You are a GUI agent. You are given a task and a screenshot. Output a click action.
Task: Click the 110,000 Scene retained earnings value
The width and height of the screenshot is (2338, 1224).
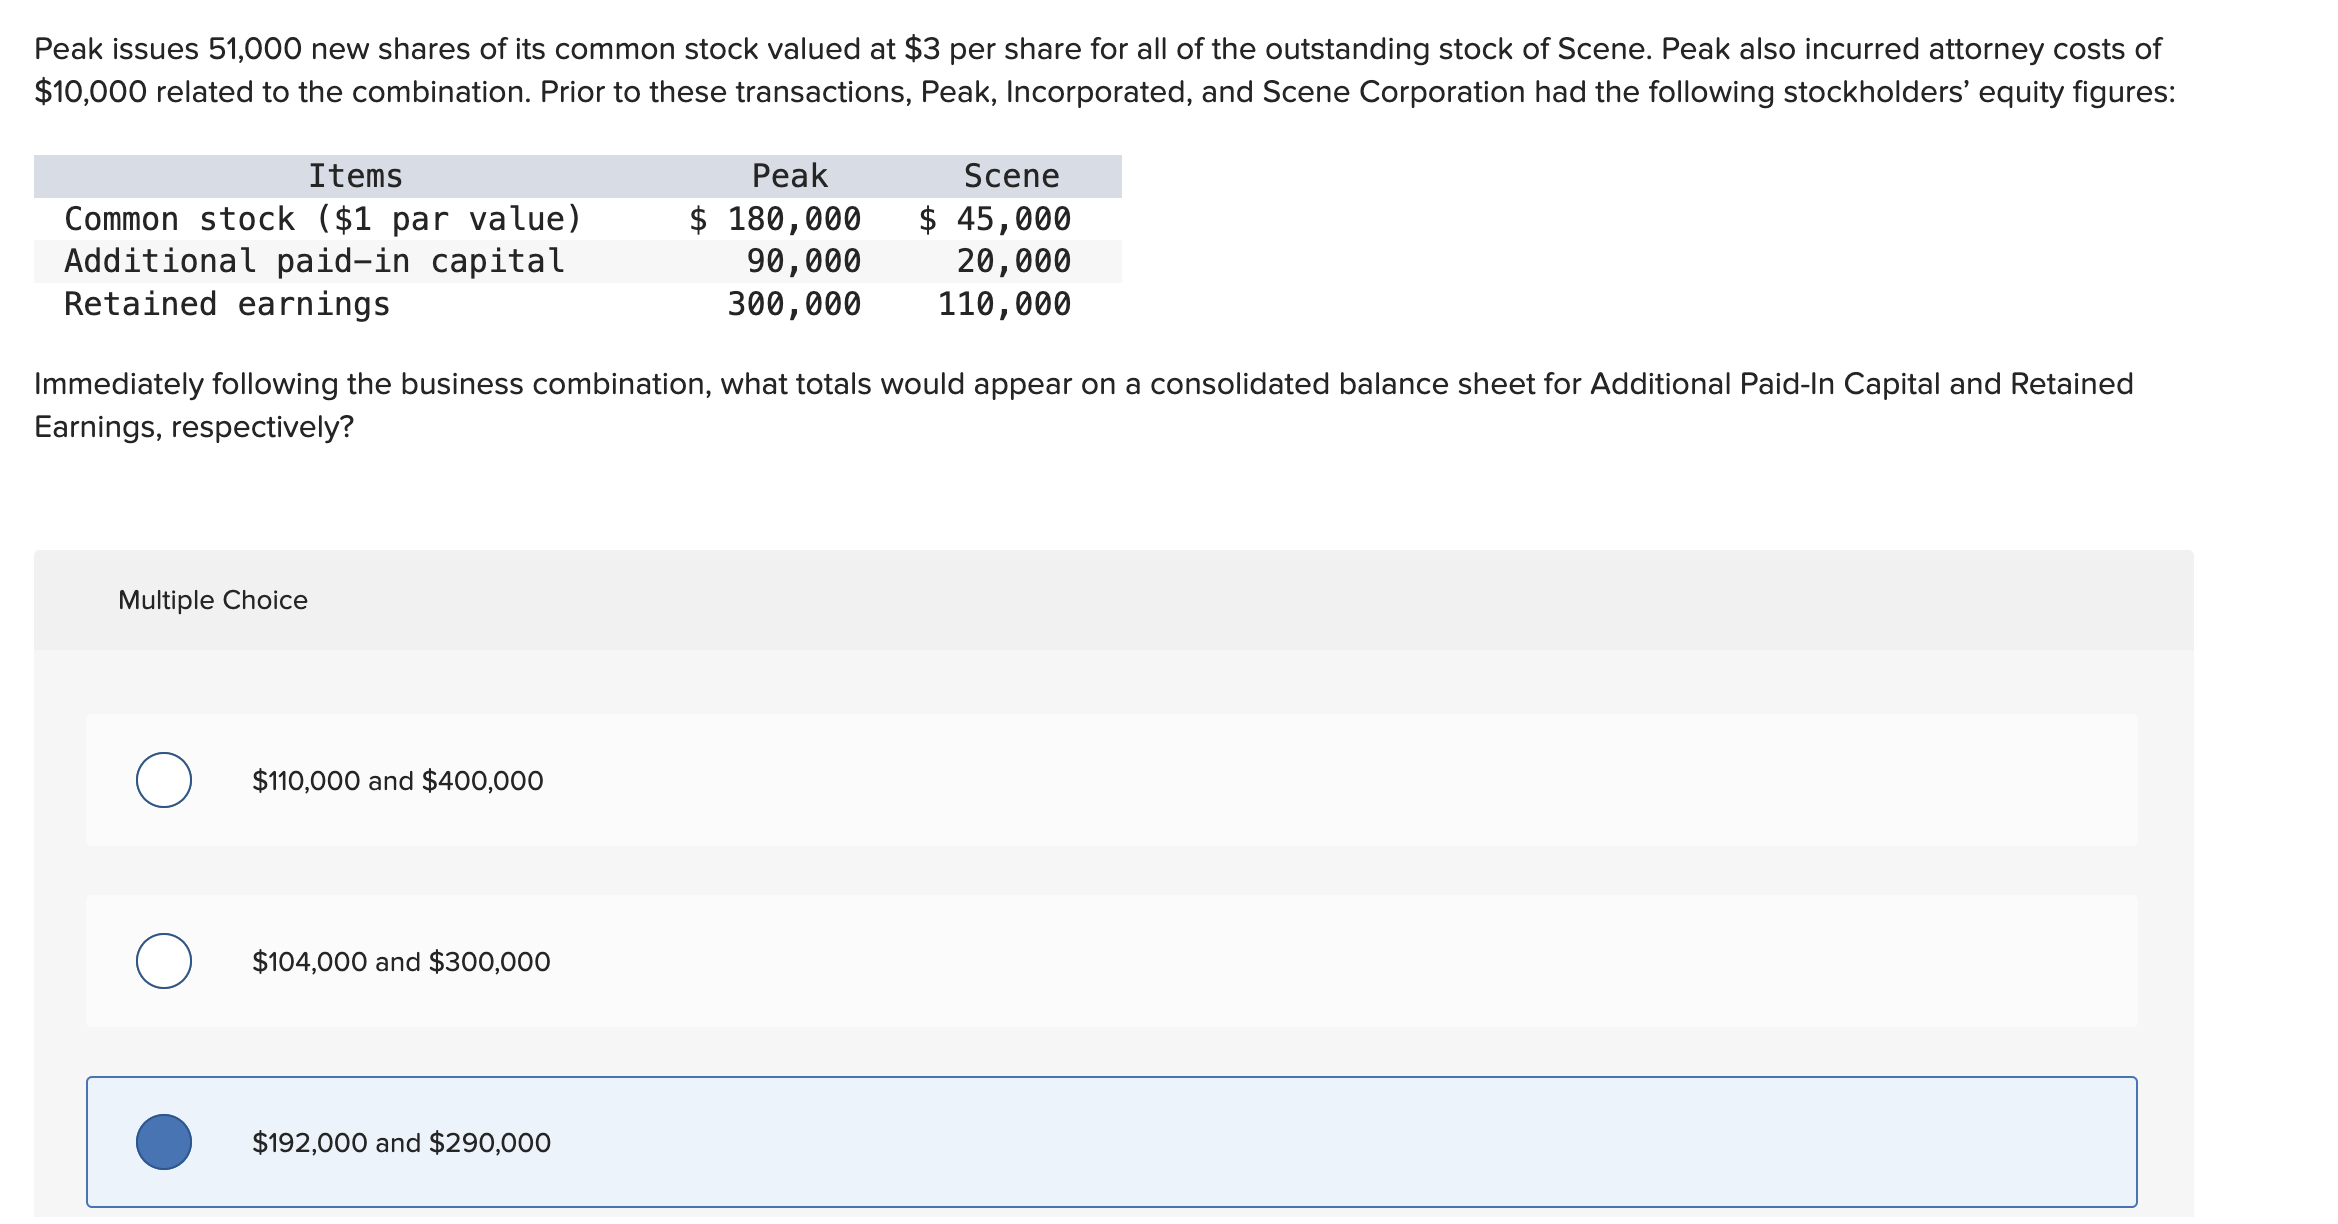[x=1003, y=304]
